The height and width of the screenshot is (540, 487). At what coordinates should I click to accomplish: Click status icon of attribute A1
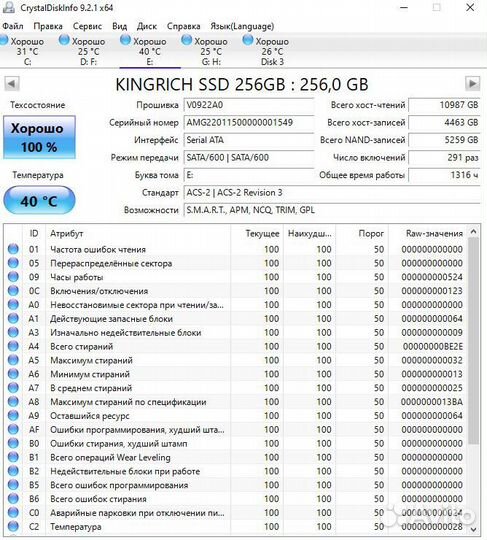[13, 318]
